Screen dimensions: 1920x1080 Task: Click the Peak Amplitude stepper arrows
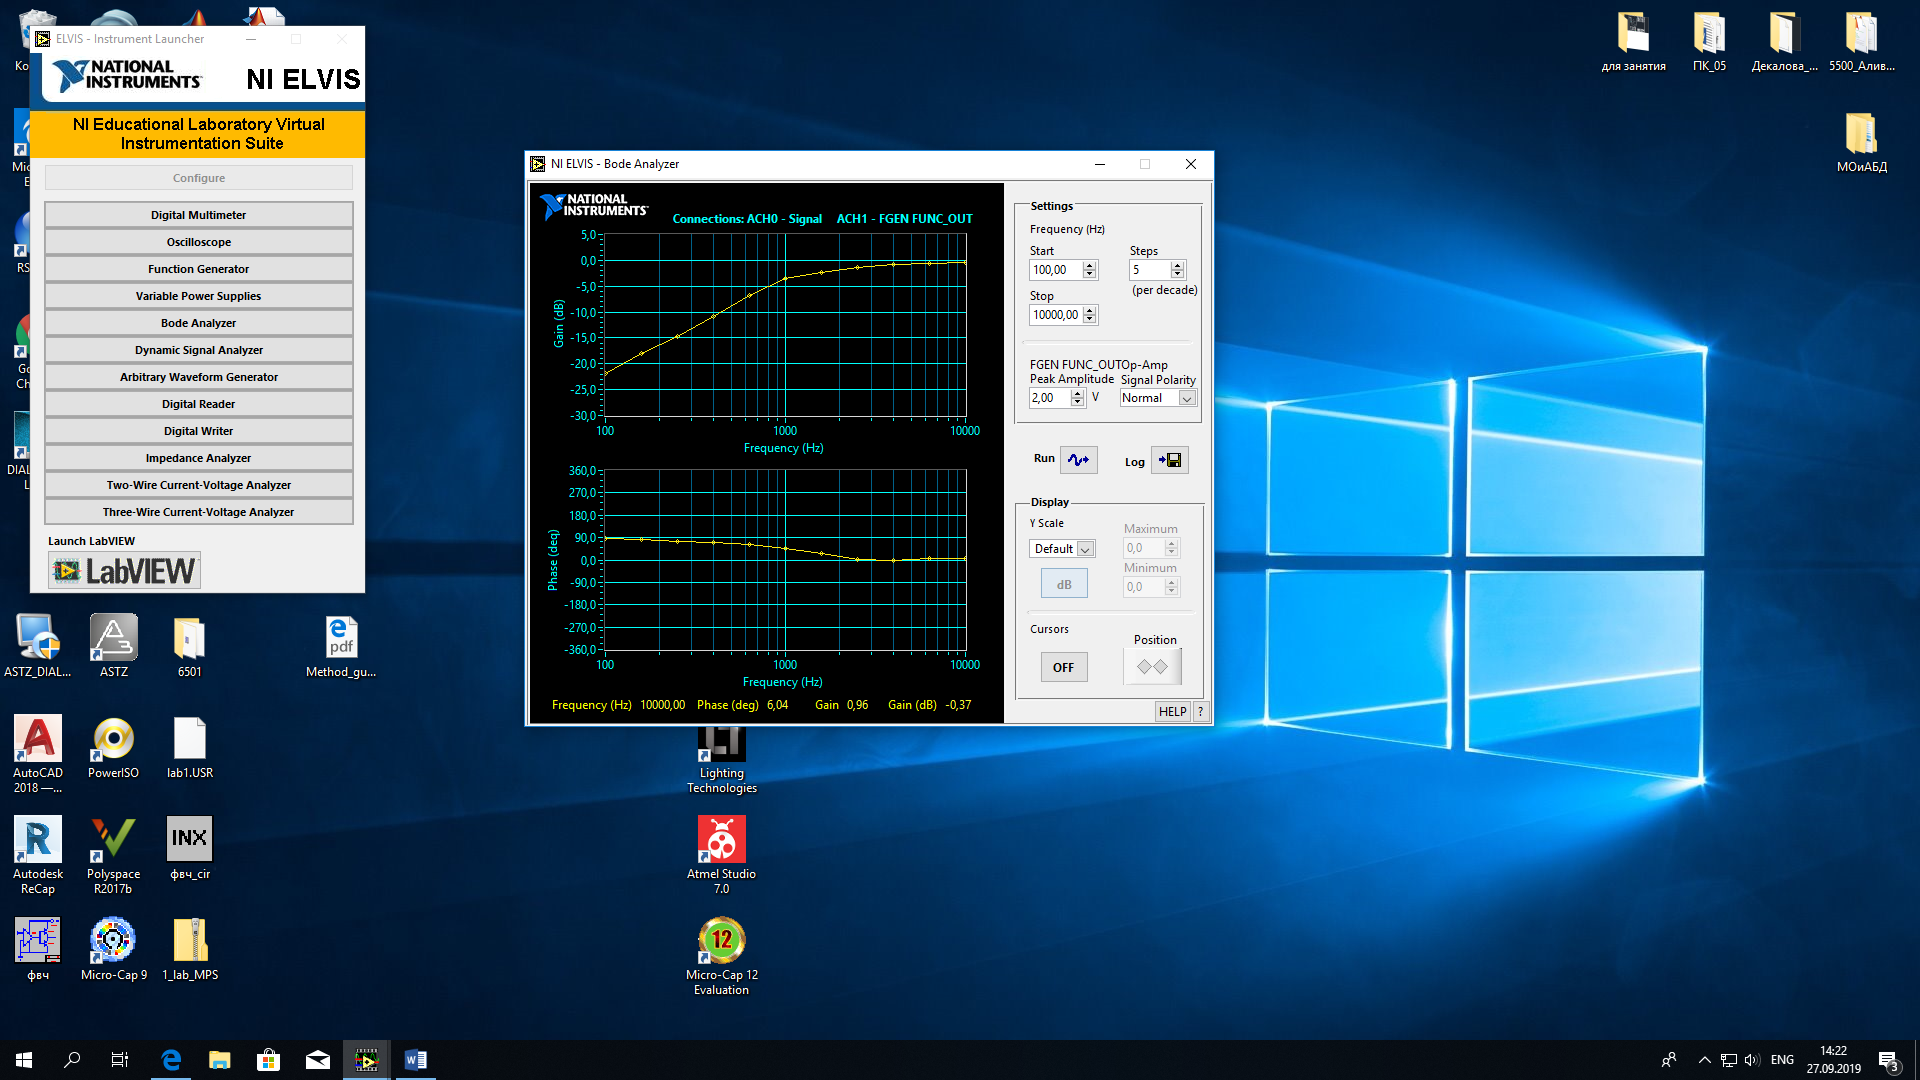tap(1077, 398)
